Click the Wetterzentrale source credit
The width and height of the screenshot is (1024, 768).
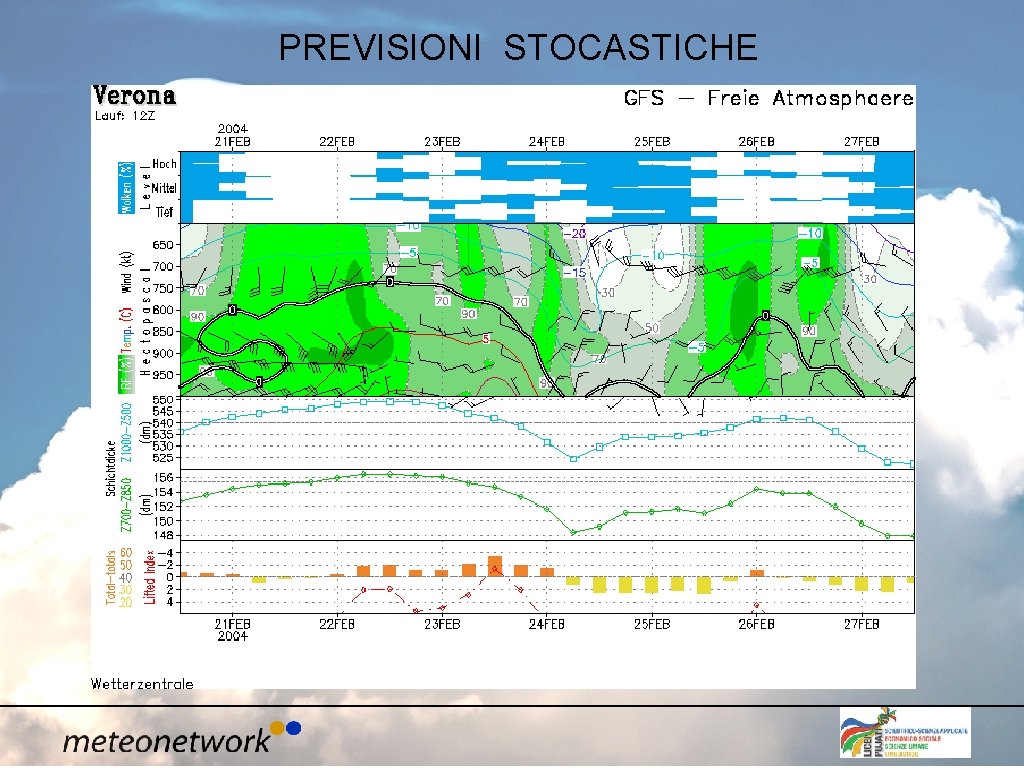[142, 684]
